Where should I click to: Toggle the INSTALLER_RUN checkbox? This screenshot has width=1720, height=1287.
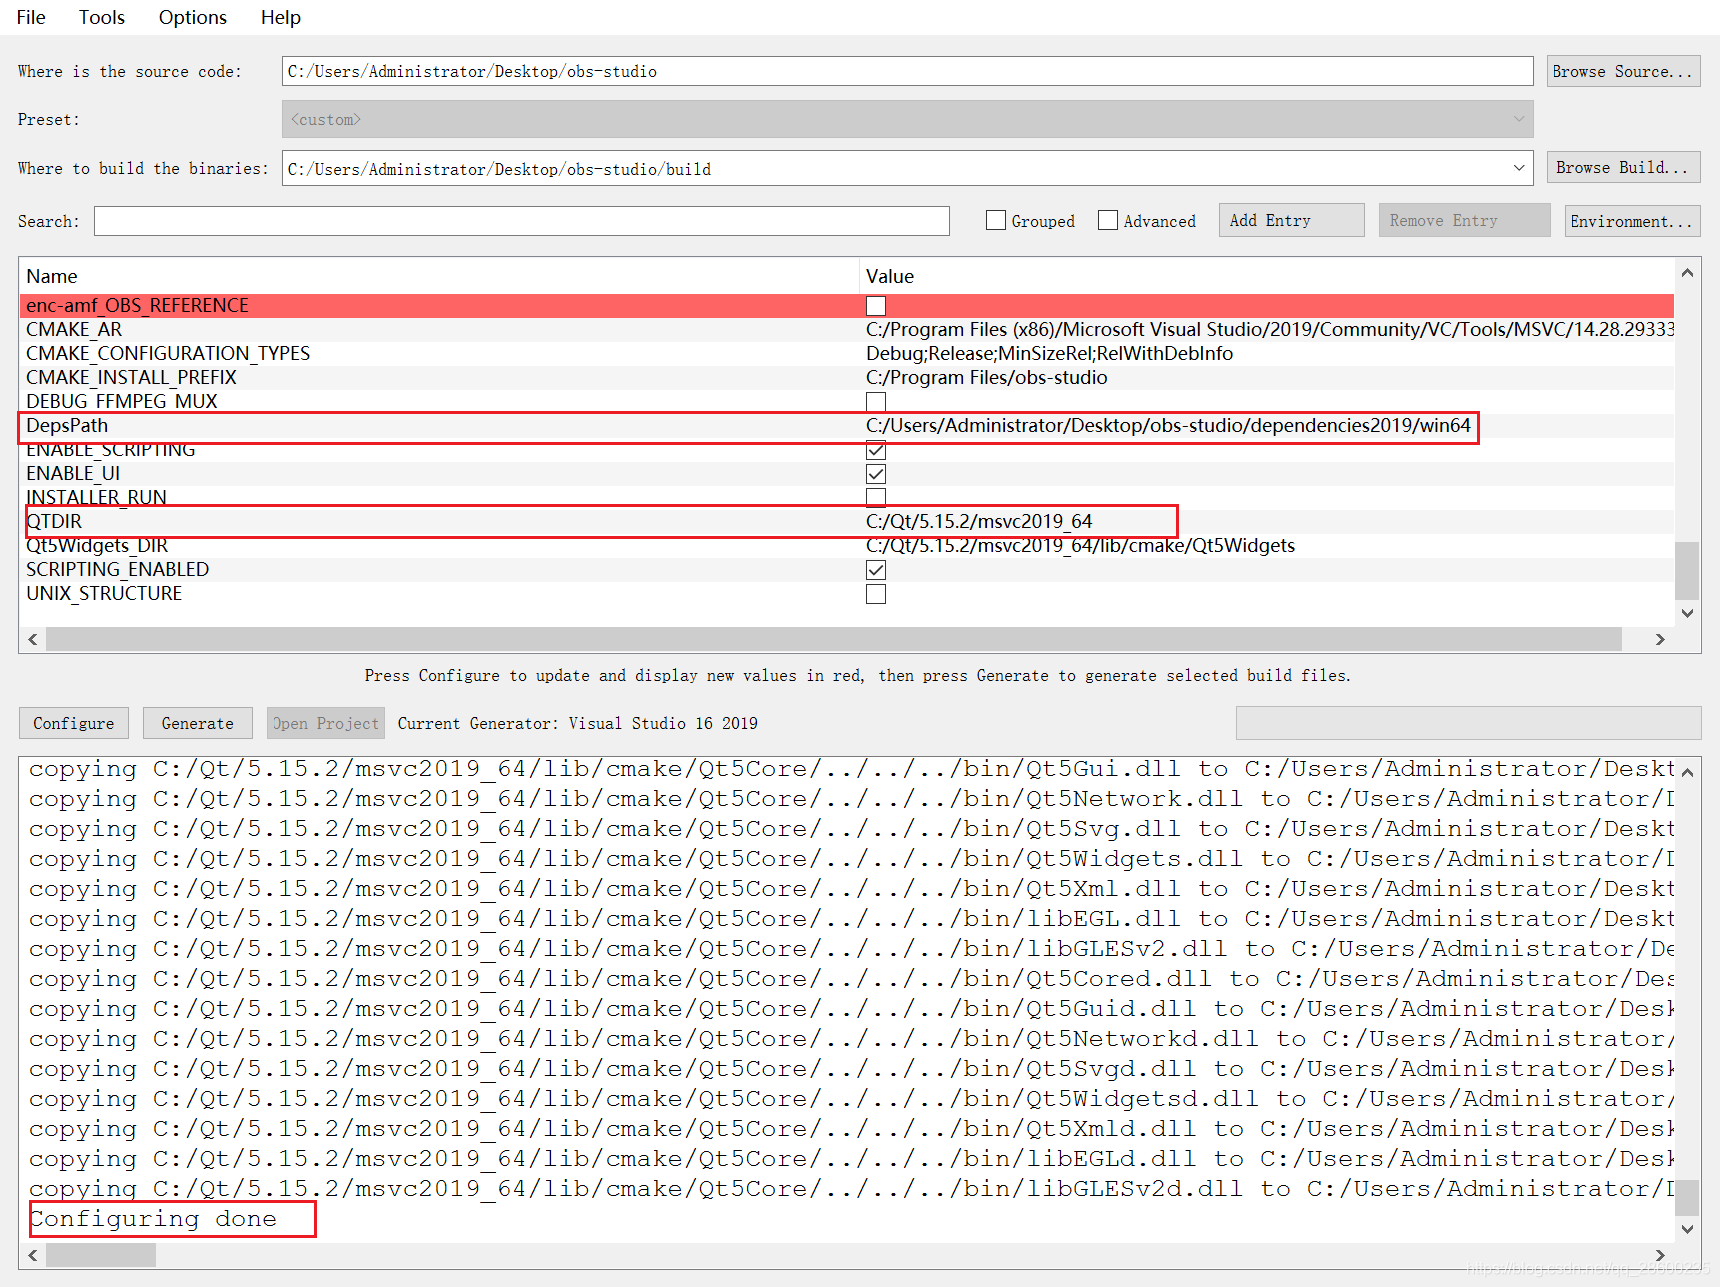[876, 498]
